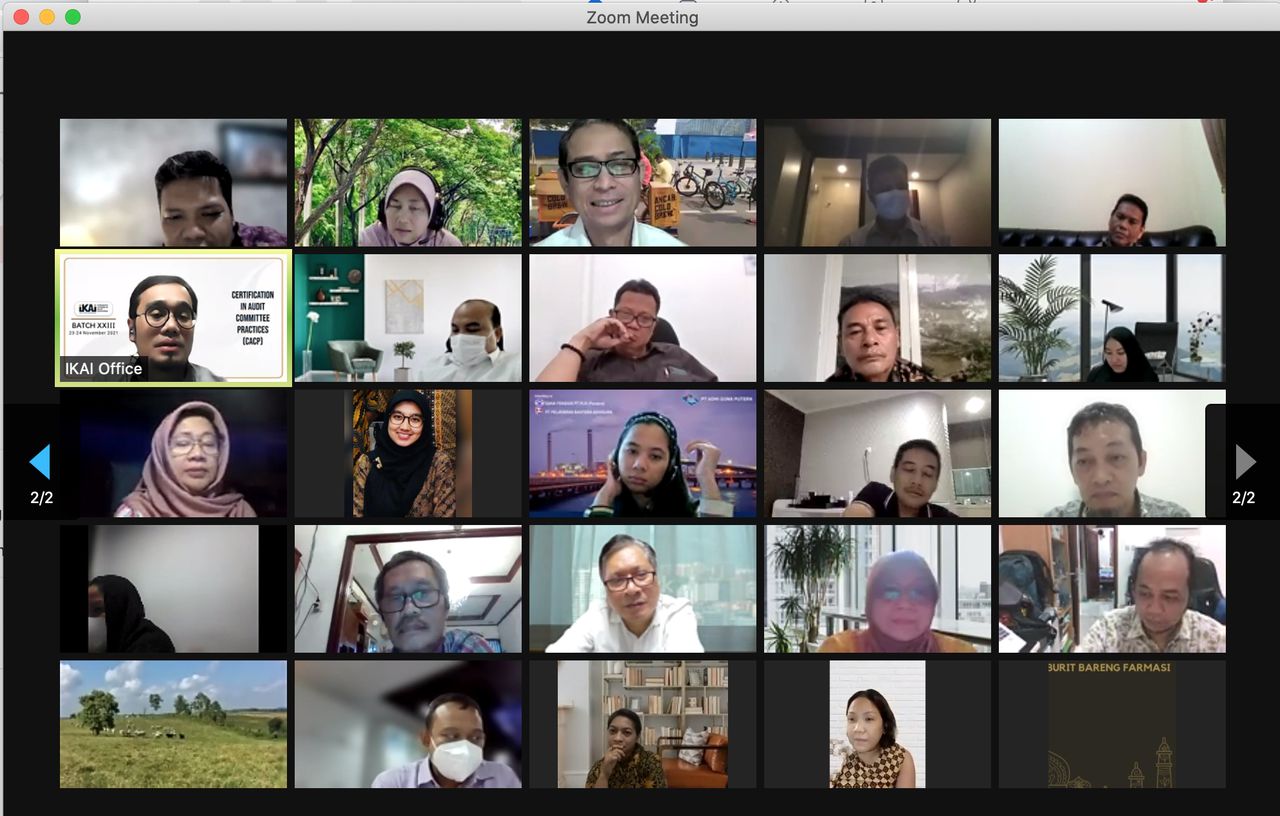Open the Burit Bareng Farmasi tile
This screenshot has height=816, width=1280.
click(x=1112, y=724)
